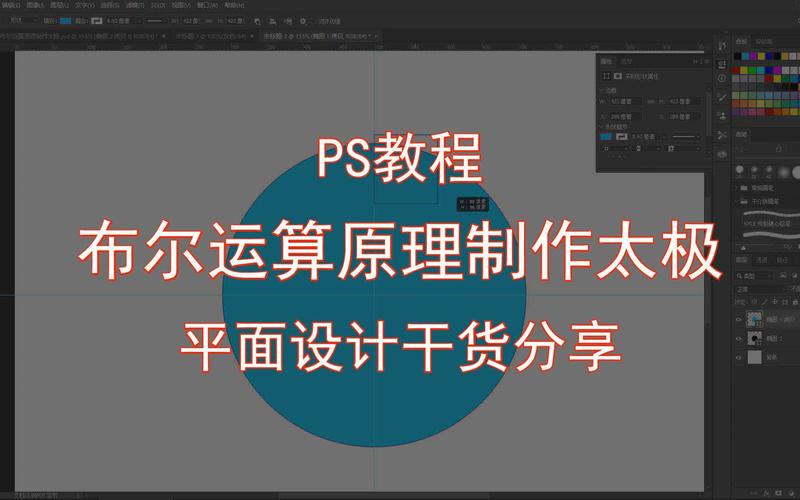This screenshot has height=500, width=800.
Task: Open the brush settings icon in side dock
Action: point(721,97)
